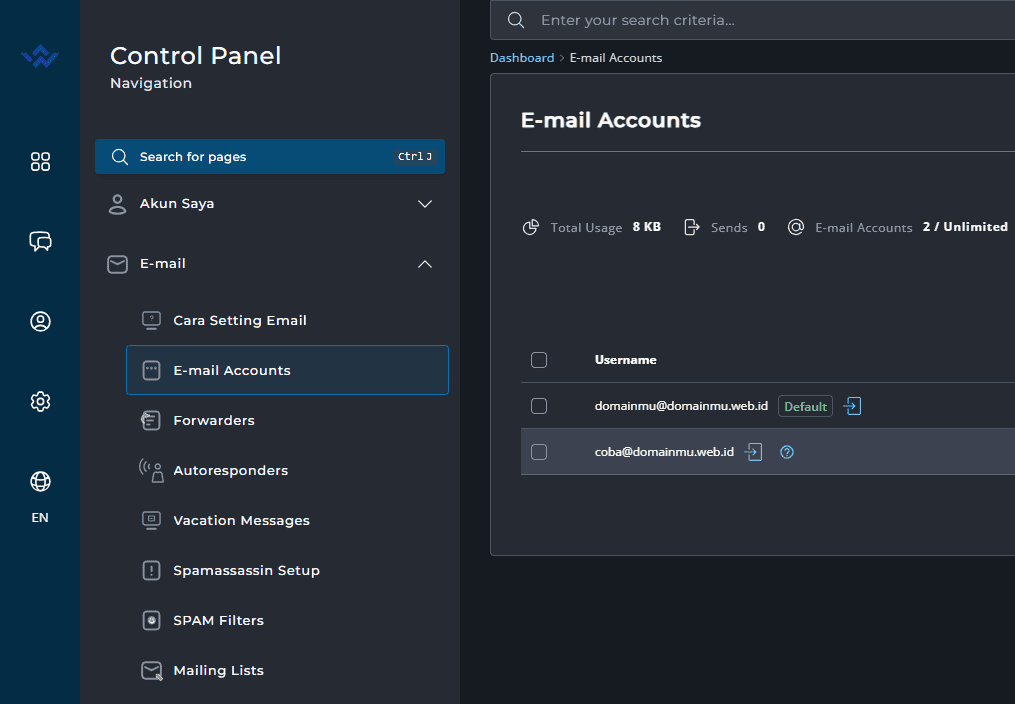
Task: Click the E-mail Accounts navigation icon
Action: (x=151, y=370)
